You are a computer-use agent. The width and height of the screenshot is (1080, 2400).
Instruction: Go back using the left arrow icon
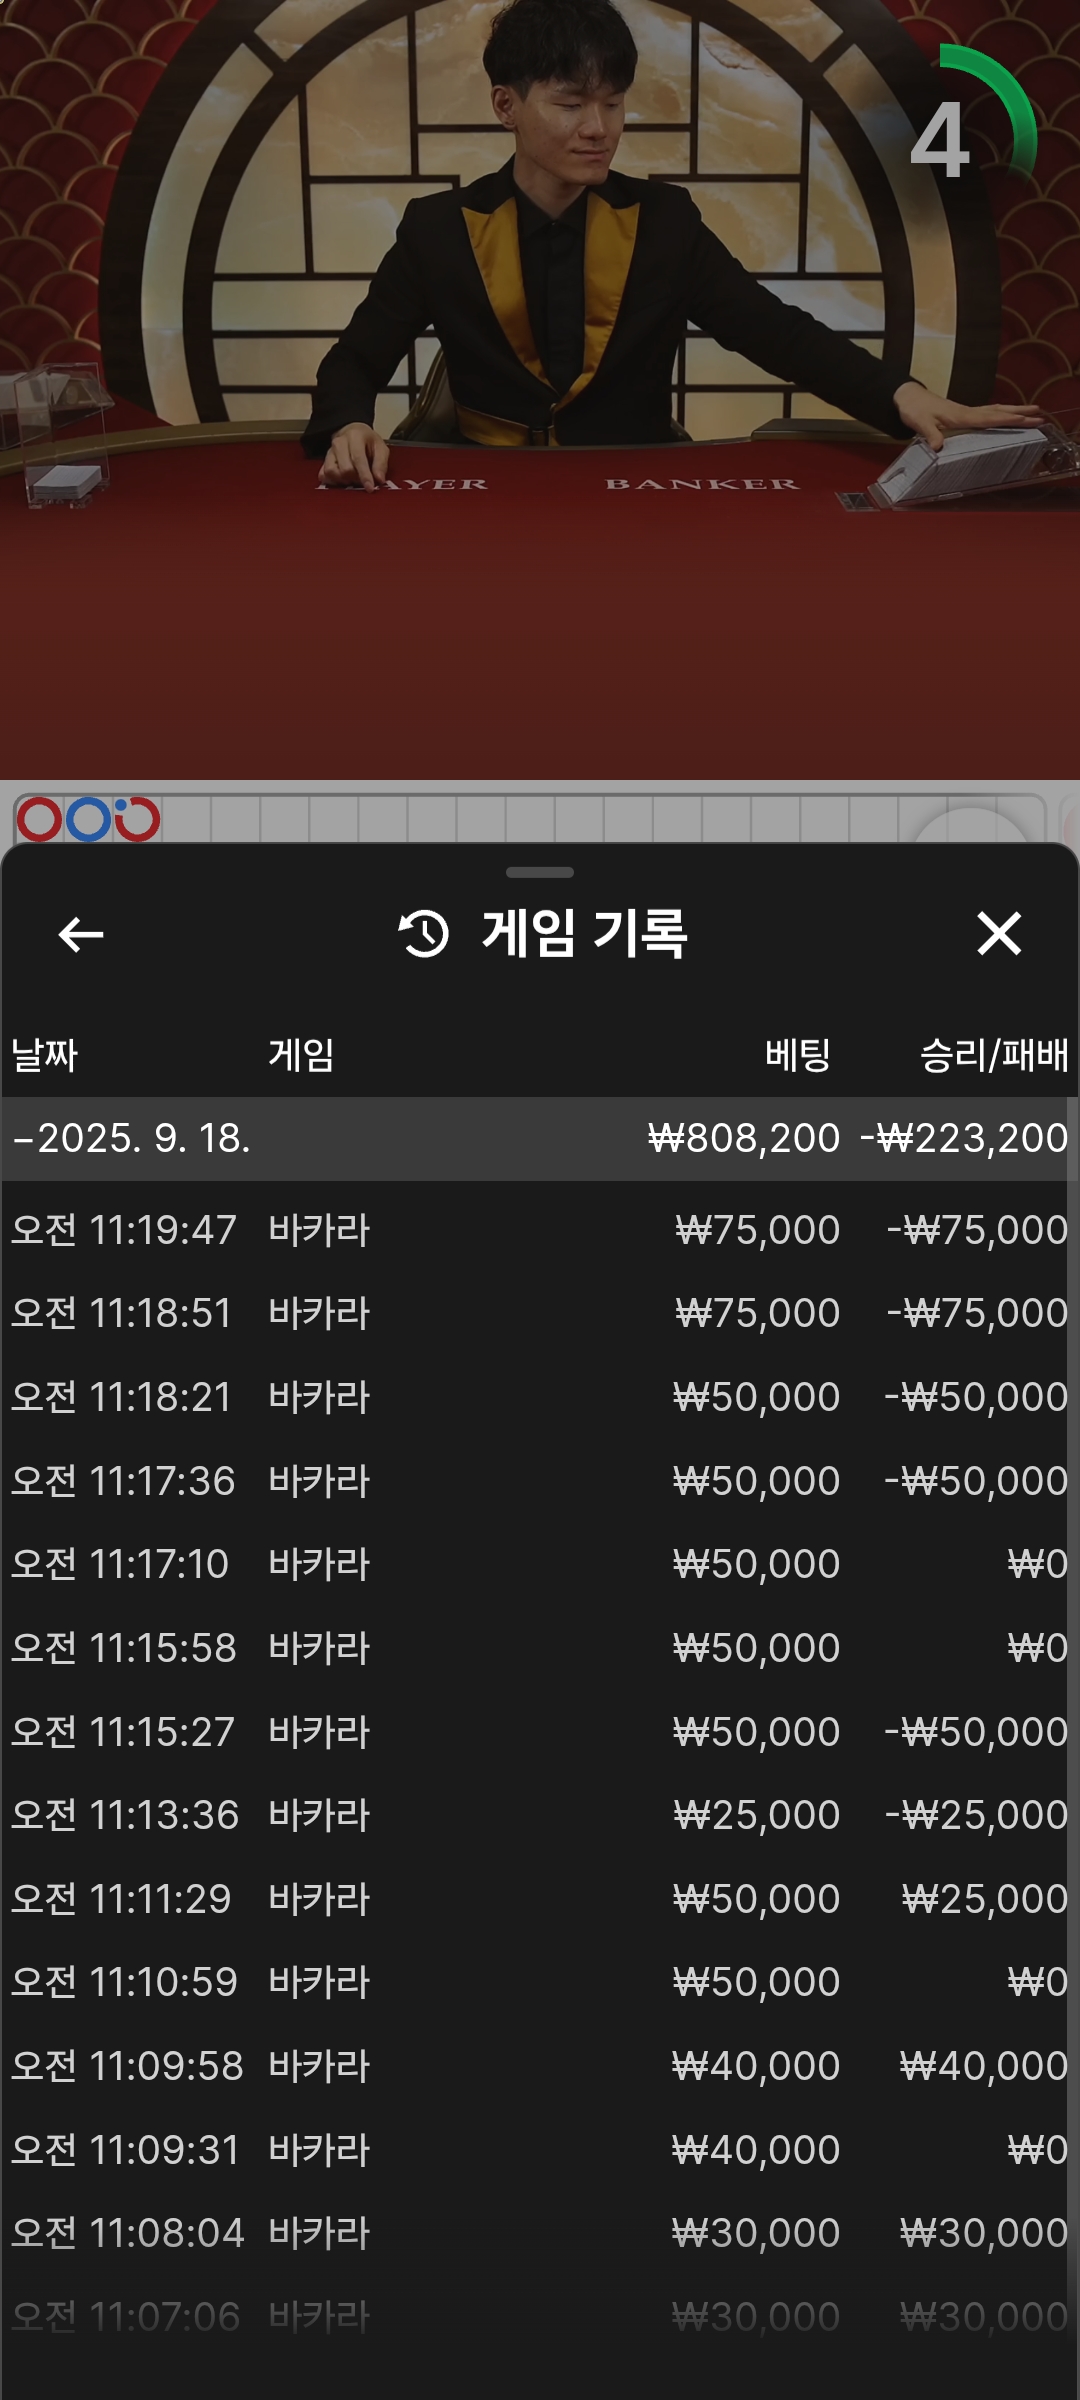coord(81,935)
